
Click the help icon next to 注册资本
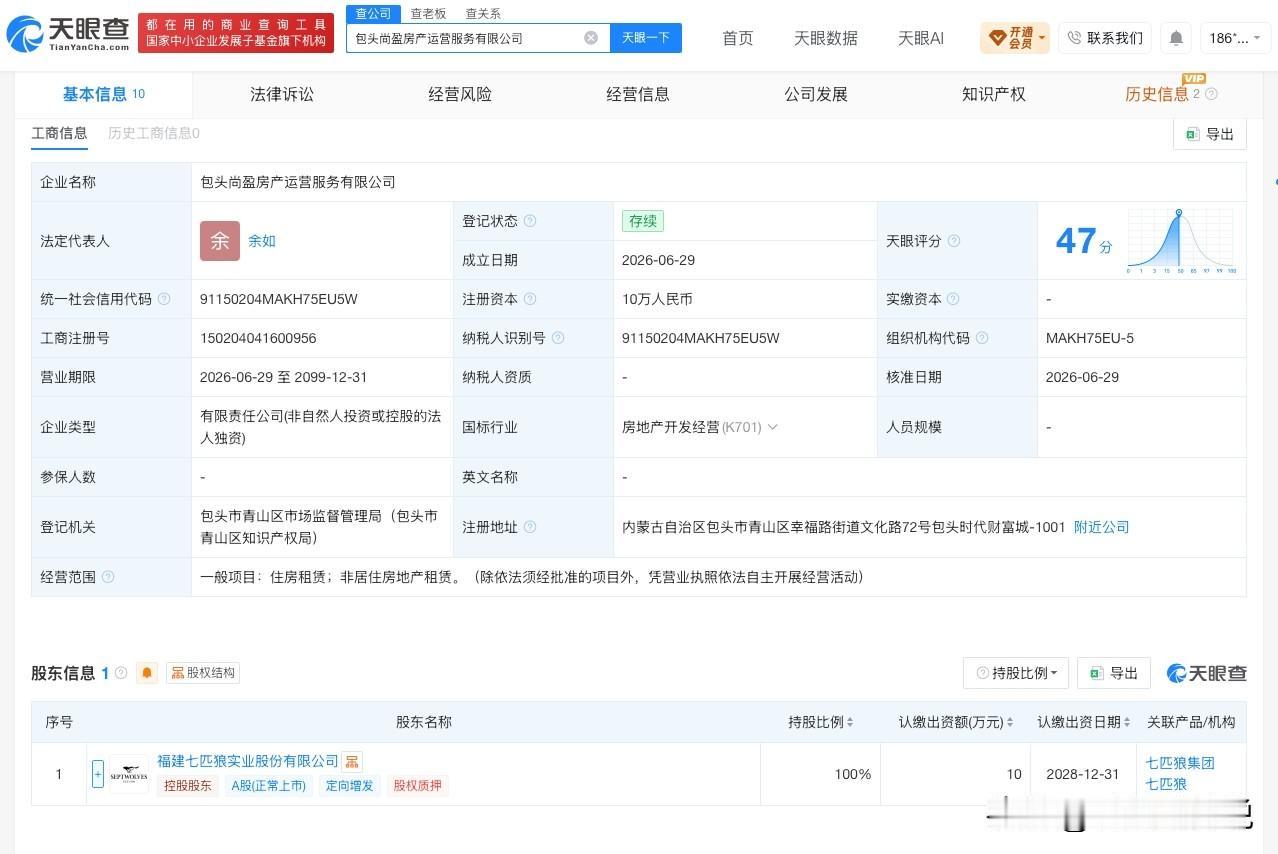(x=530, y=299)
